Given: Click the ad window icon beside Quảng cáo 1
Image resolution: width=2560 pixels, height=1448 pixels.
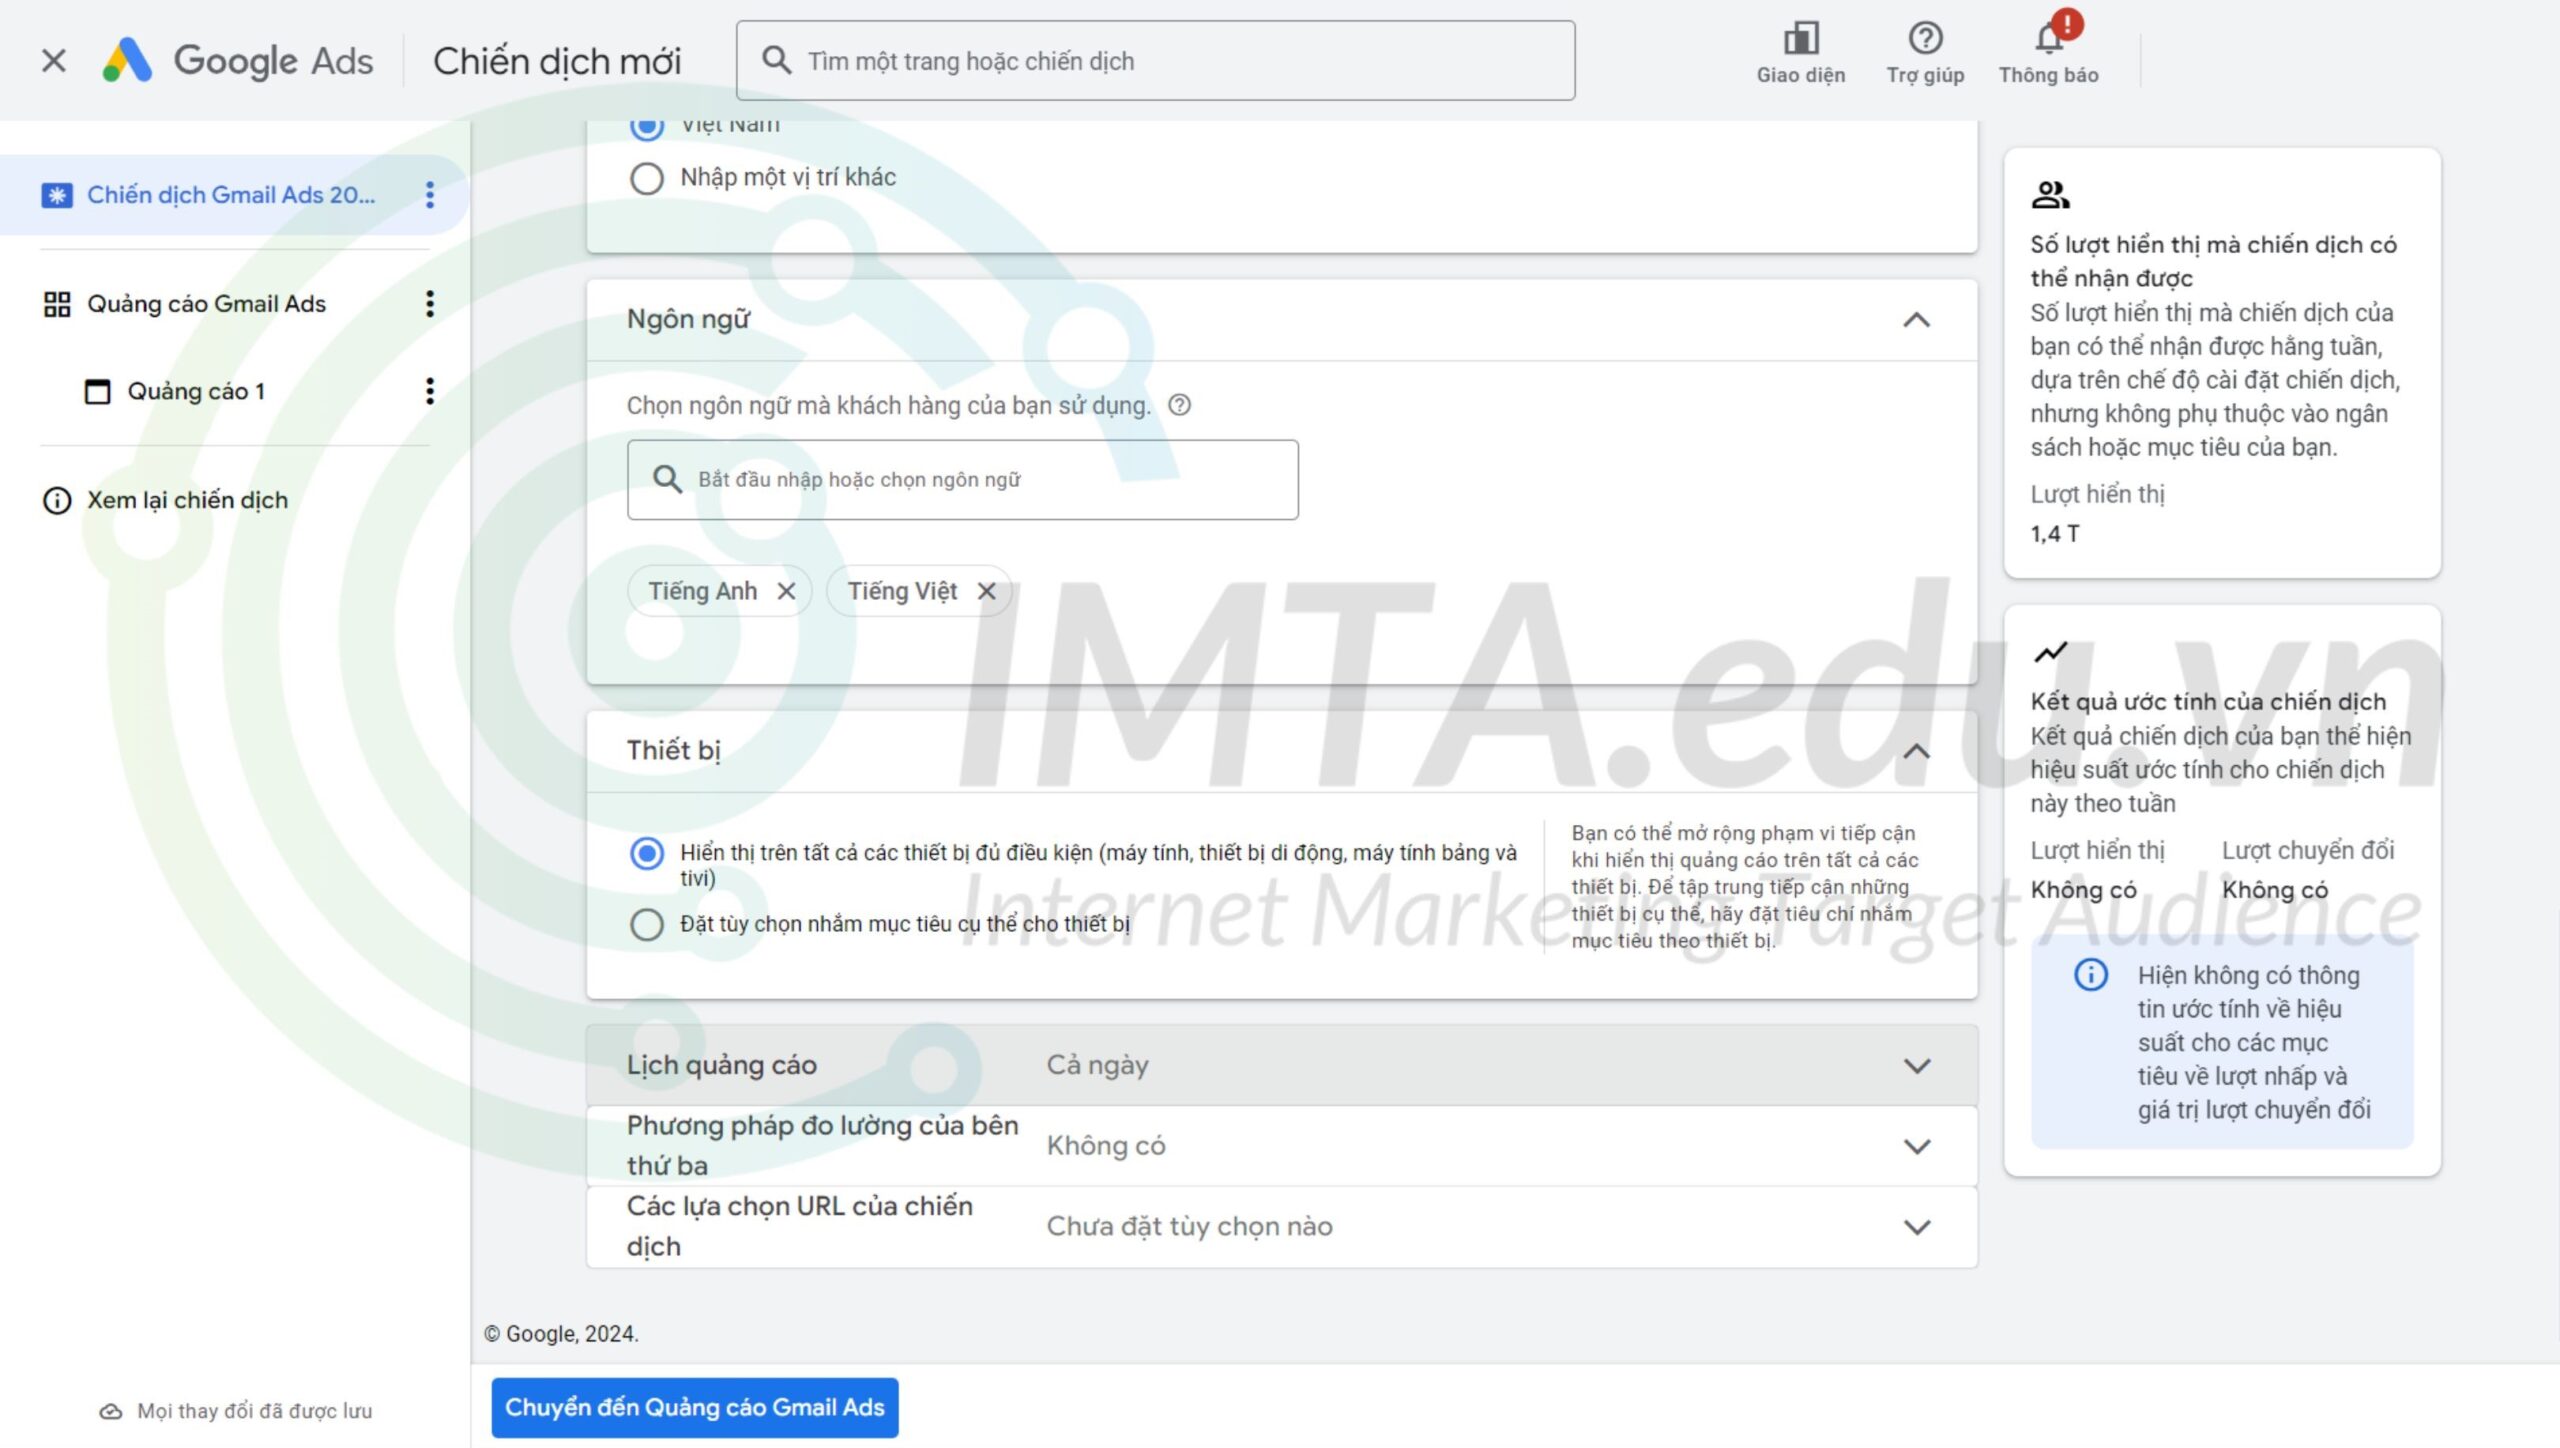Looking at the screenshot, I should (97, 391).
